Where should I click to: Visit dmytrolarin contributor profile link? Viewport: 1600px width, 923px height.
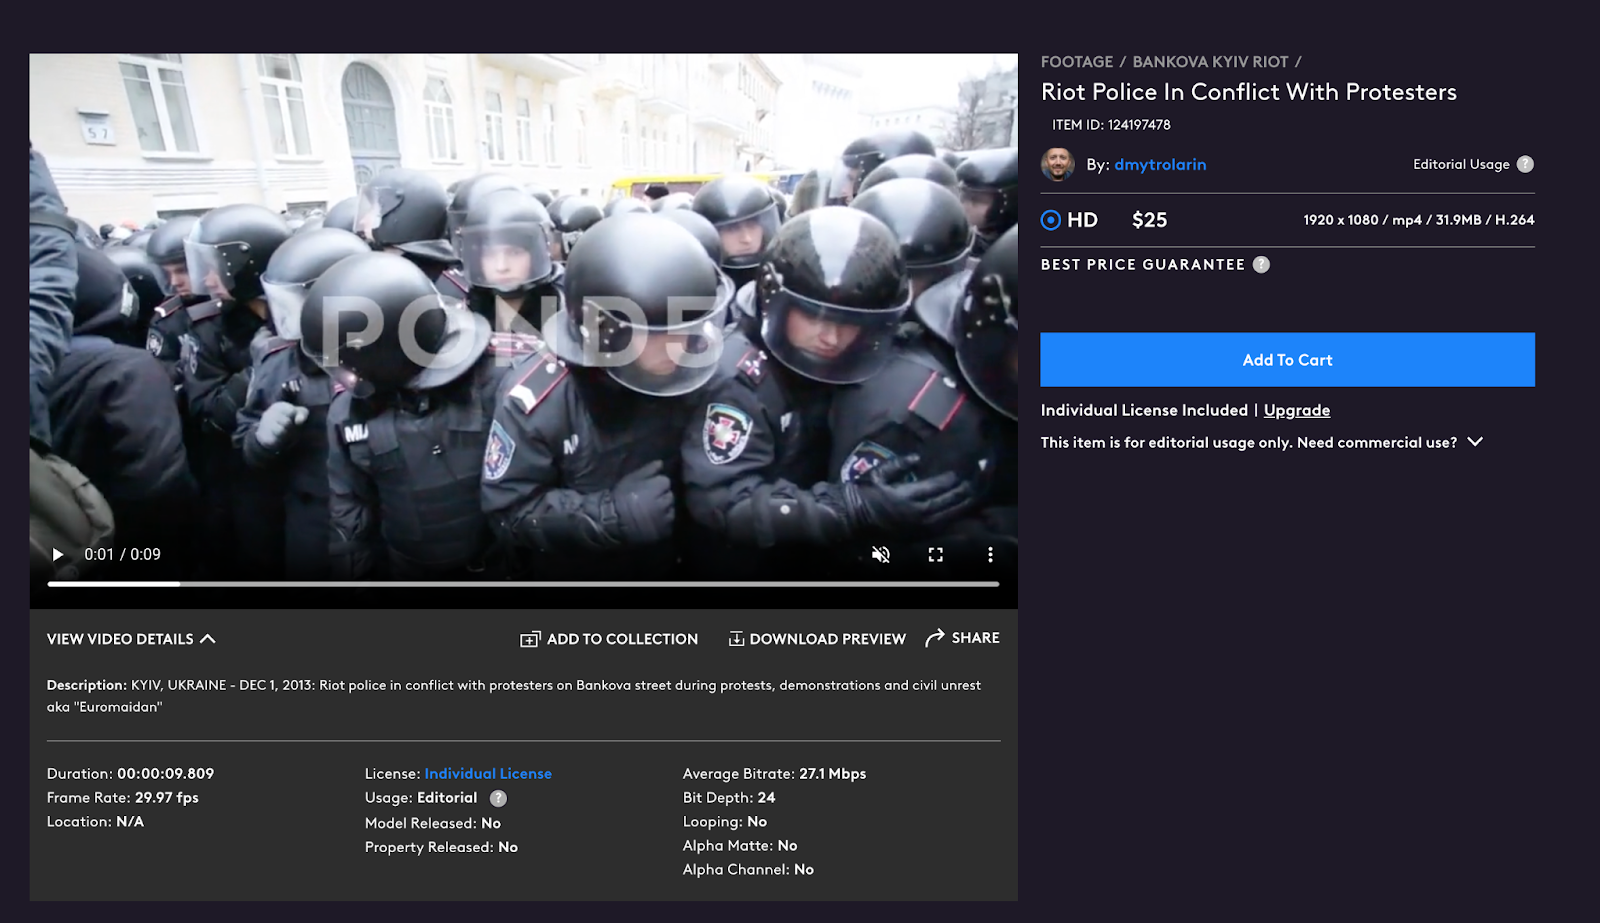point(1160,165)
